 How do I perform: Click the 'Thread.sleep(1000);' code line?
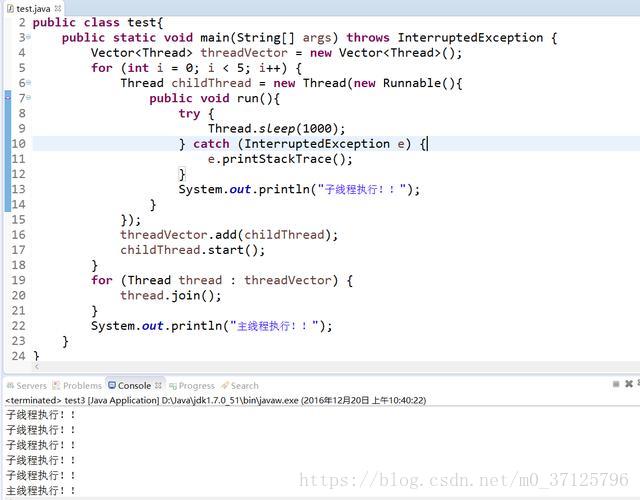(x=276, y=129)
